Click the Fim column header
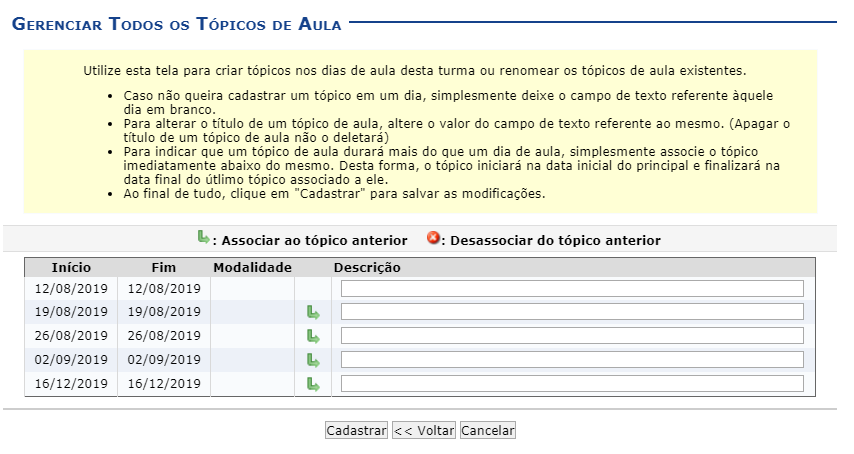The image size is (854, 454). coord(163,268)
